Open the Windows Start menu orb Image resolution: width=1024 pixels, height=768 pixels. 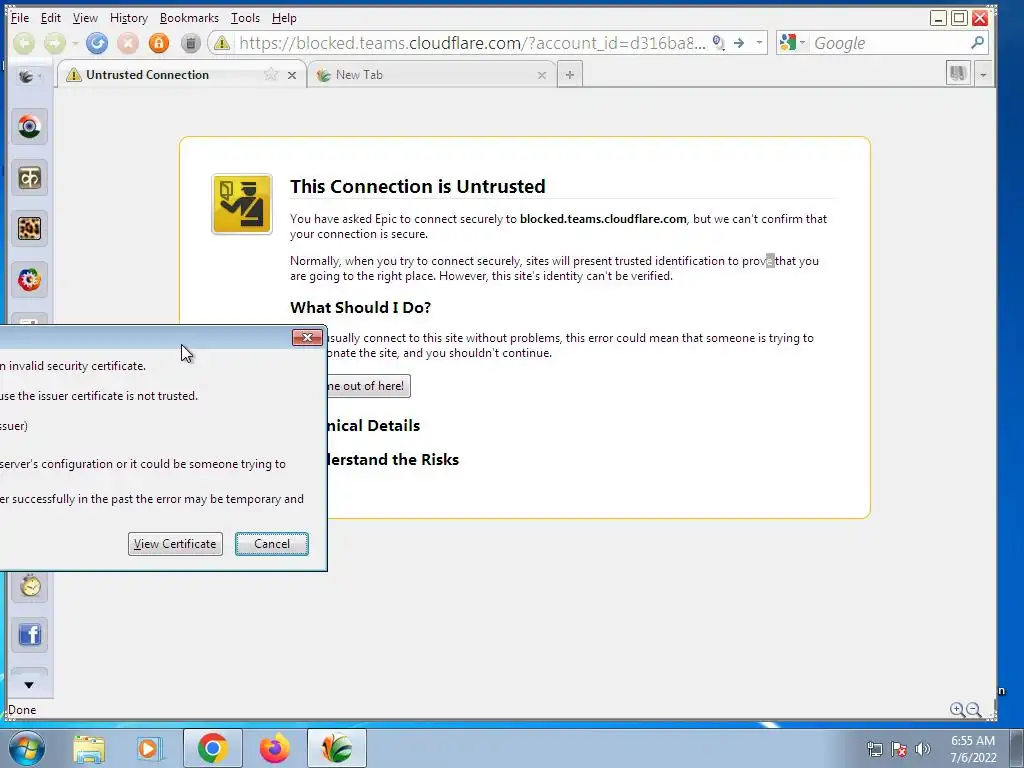click(27, 748)
